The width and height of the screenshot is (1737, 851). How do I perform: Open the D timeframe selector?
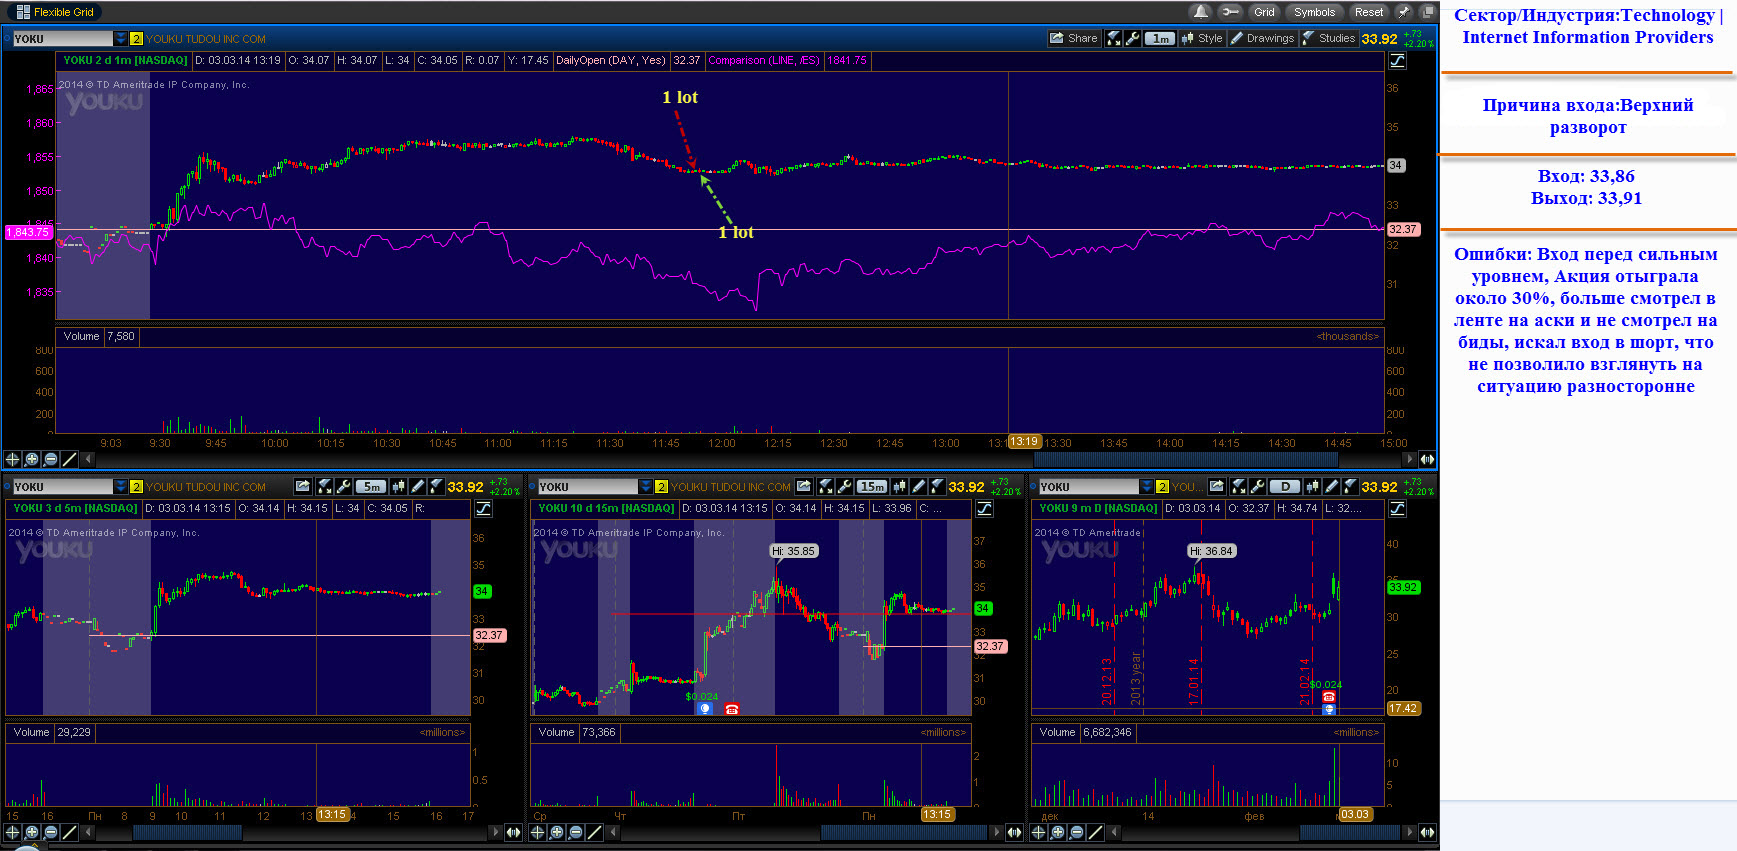(x=1285, y=486)
